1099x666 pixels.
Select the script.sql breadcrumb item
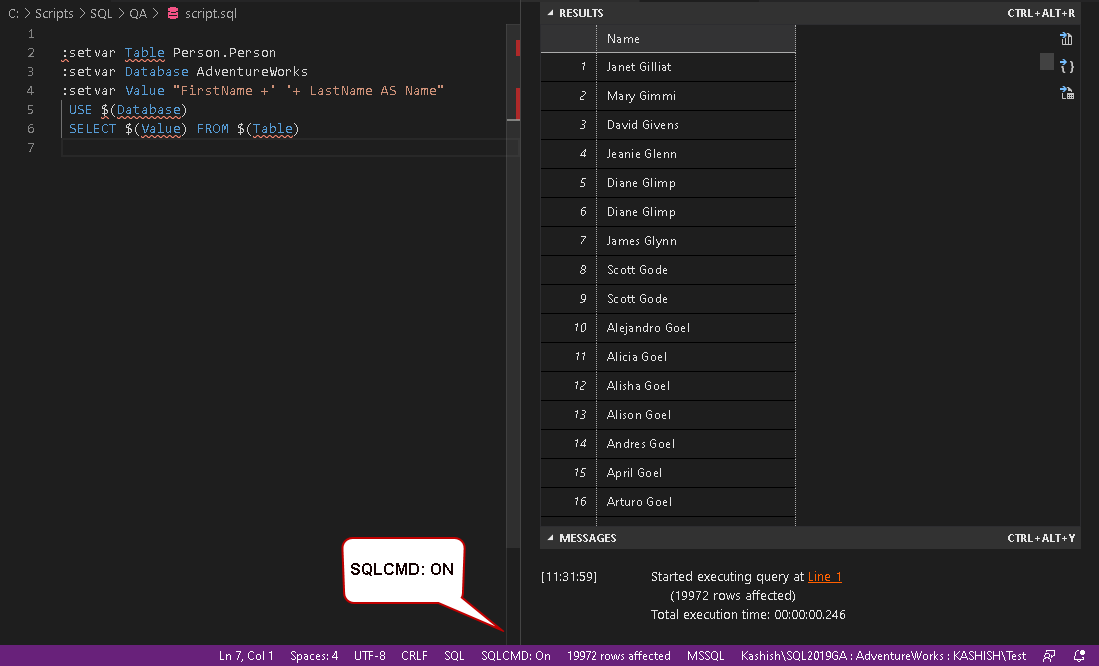tap(211, 13)
